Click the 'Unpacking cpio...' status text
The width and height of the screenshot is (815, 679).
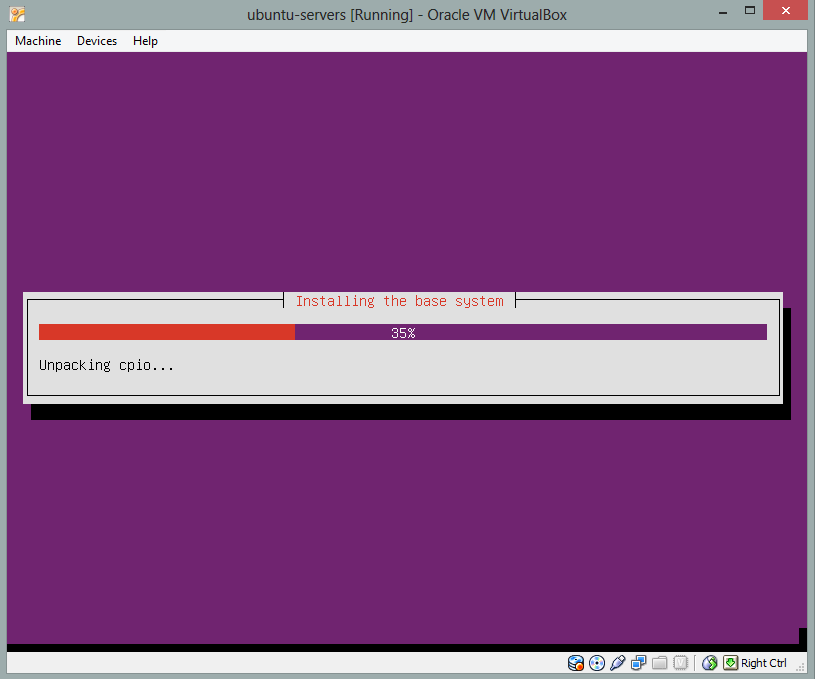pos(106,365)
